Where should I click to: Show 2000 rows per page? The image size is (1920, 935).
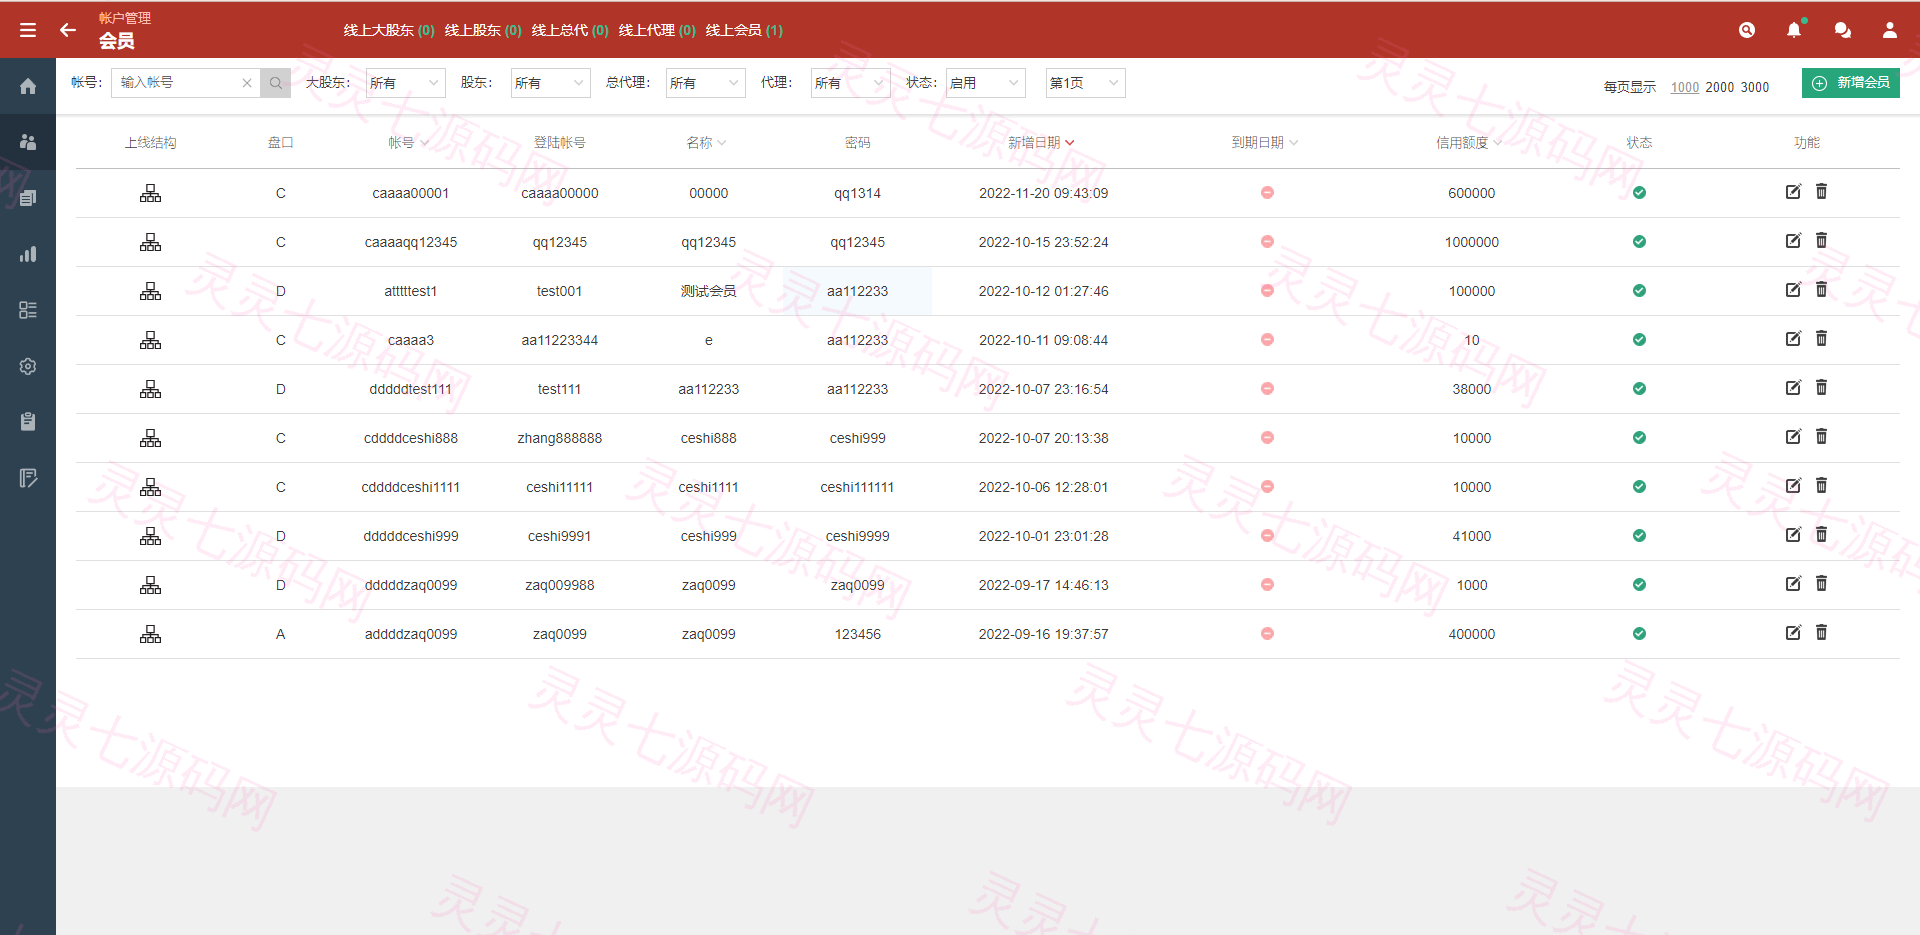[x=1720, y=87]
